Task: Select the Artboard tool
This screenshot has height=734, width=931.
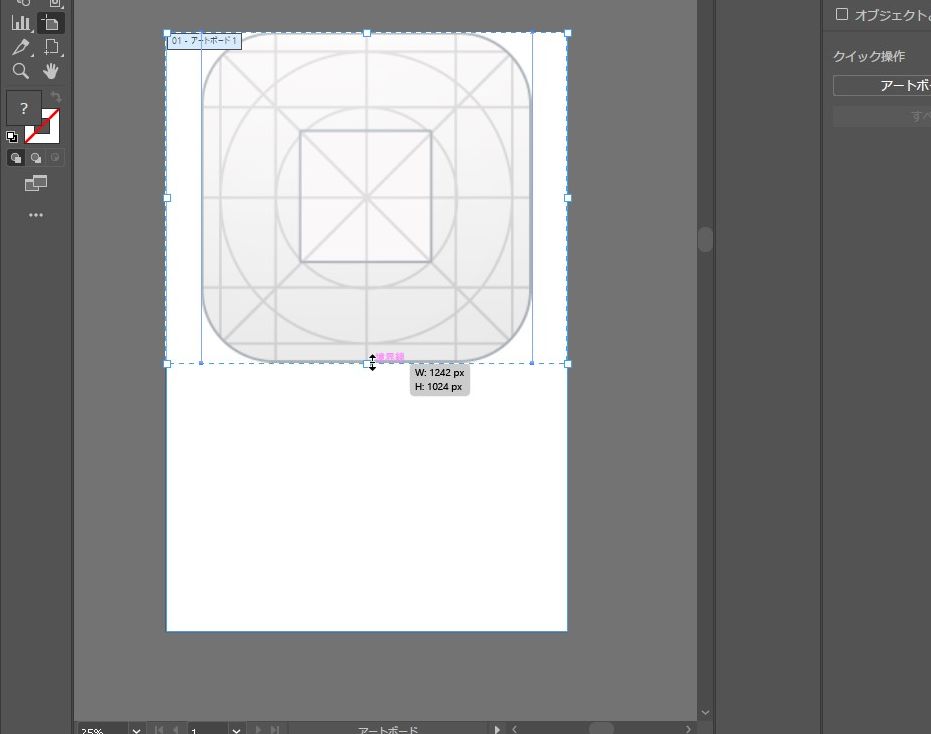Action: click(51, 22)
